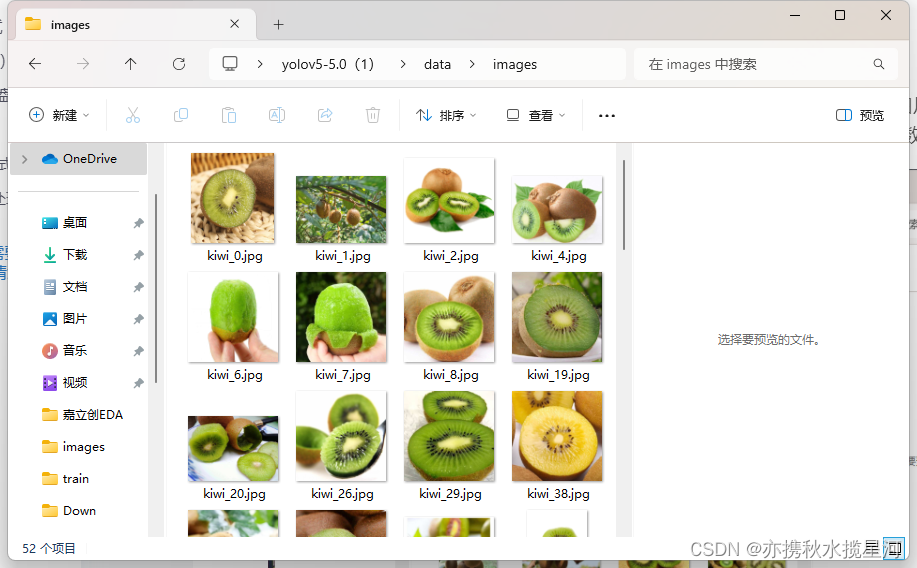Click the search magnifier icon
The image size is (917, 568).
[x=878, y=64]
